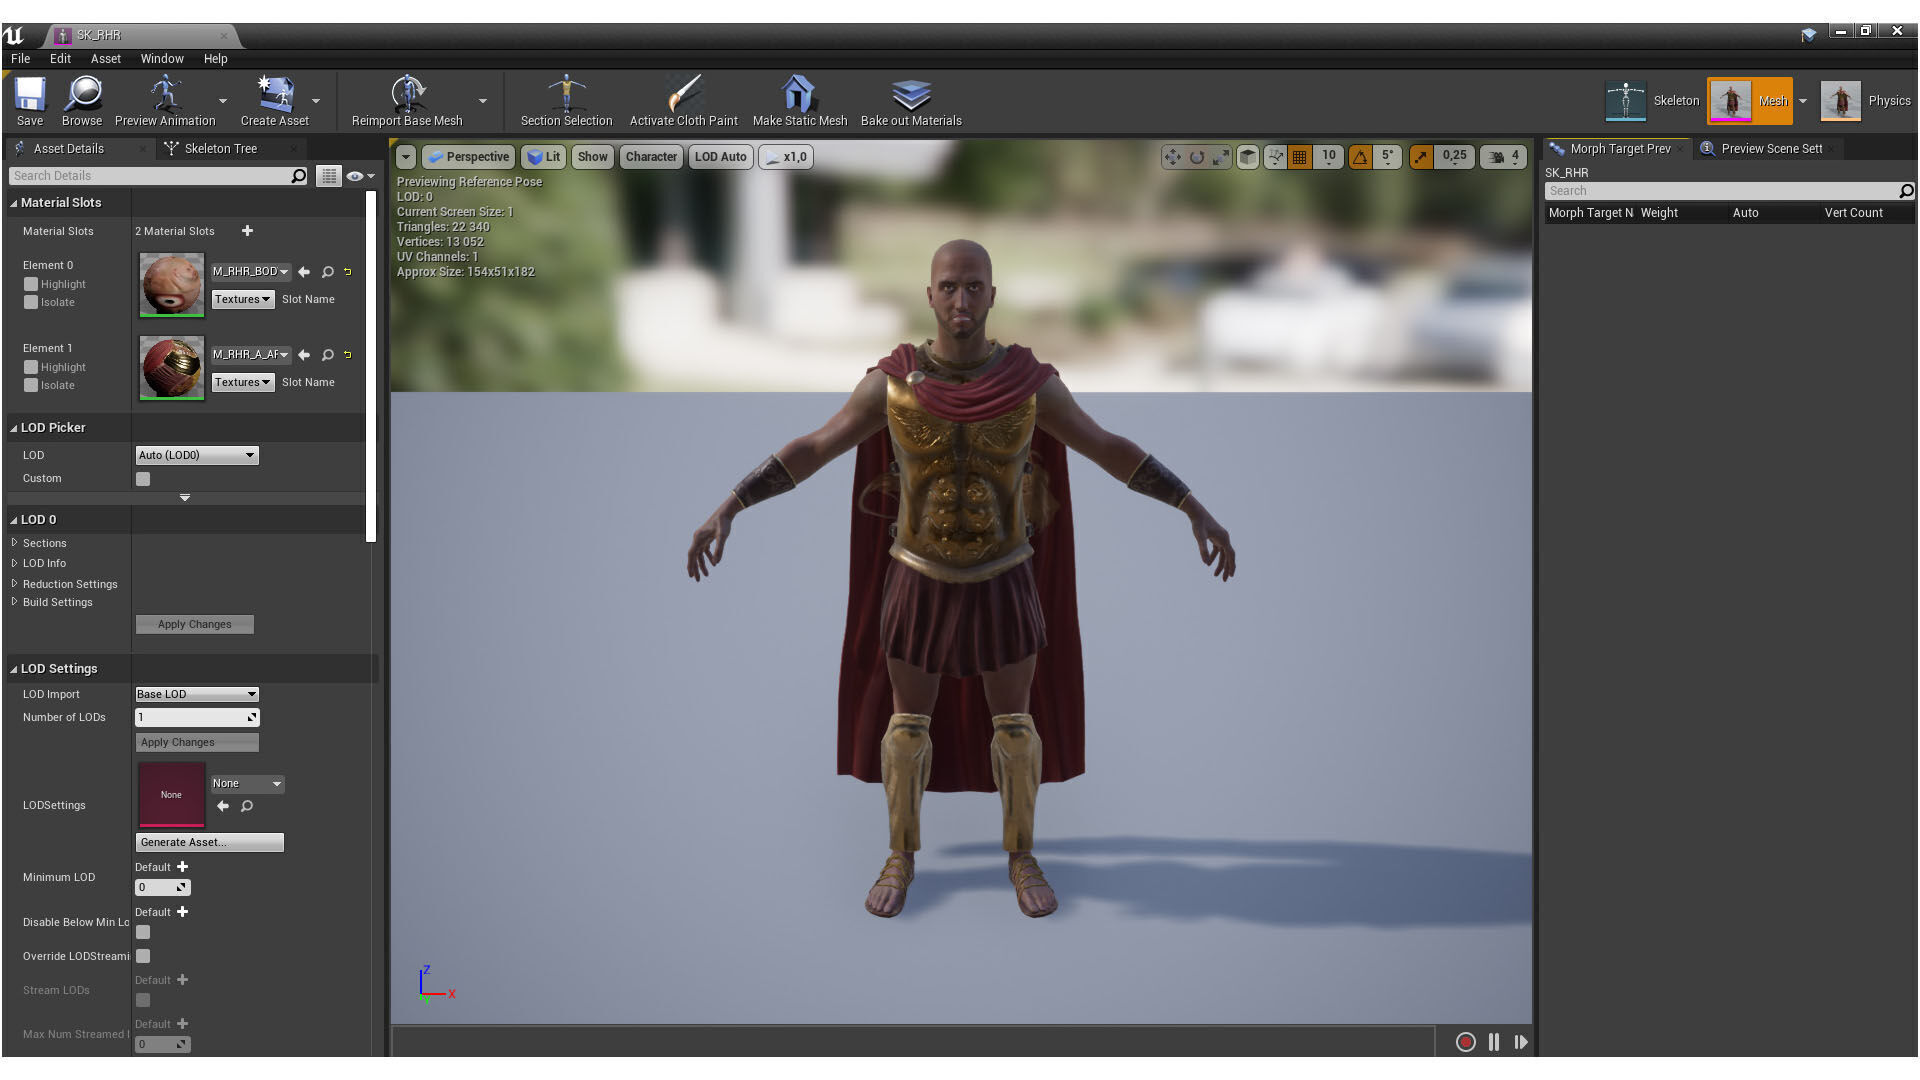Screen dimensions: 1920x1080
Task: Select the translate gizmo tool in viewport
Action: click(x=1172, y=157)
